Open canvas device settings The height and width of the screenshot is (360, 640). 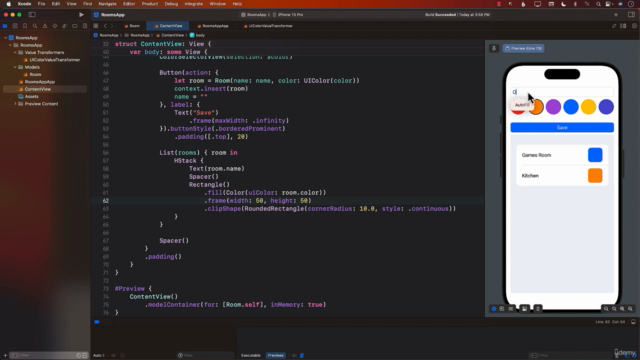pos(524,309)
